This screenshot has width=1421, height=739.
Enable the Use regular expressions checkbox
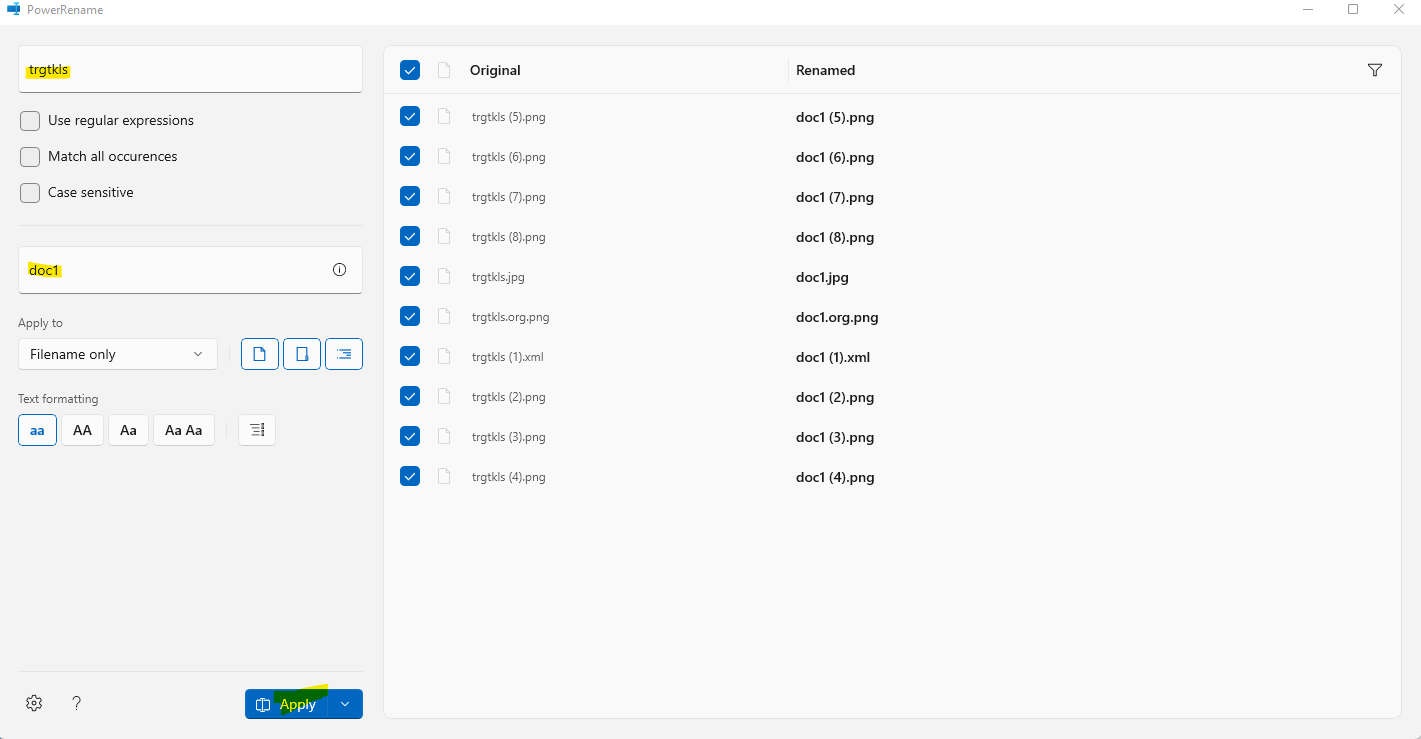[30, 121]
